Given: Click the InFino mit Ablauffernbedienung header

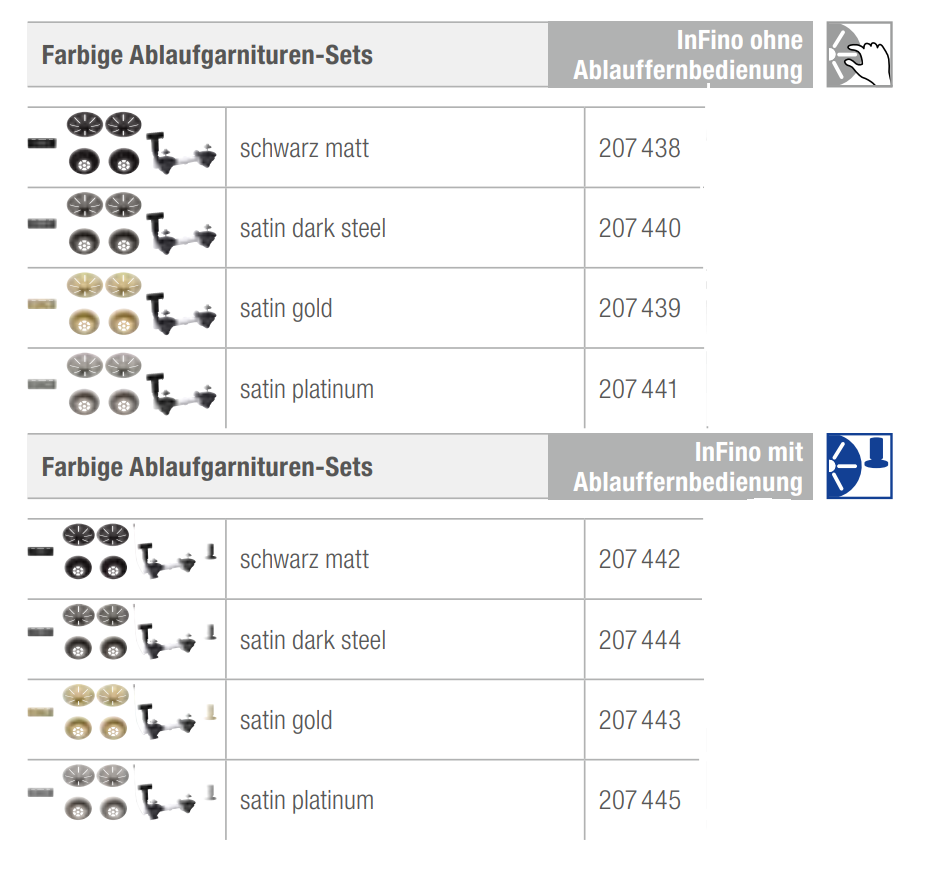Looking at the screenshot, I should 687,467.
